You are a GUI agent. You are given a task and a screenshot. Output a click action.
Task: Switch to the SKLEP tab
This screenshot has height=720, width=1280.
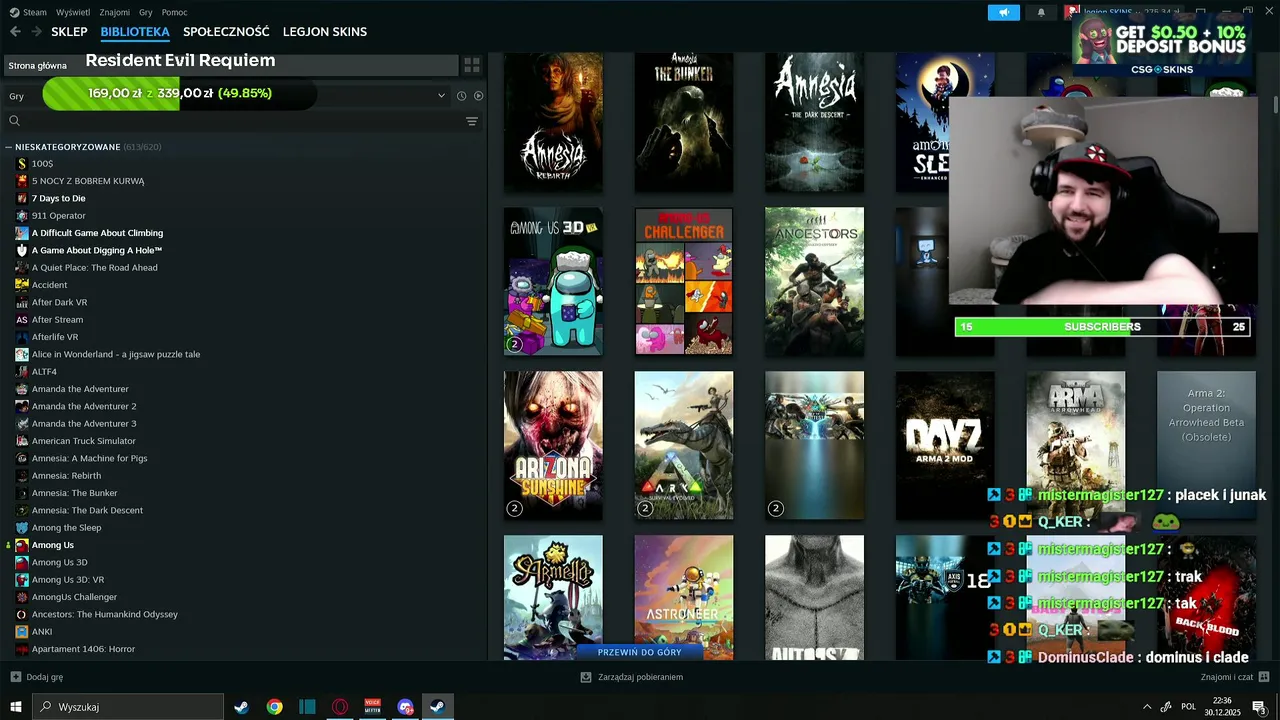click(x=70, y=32)
